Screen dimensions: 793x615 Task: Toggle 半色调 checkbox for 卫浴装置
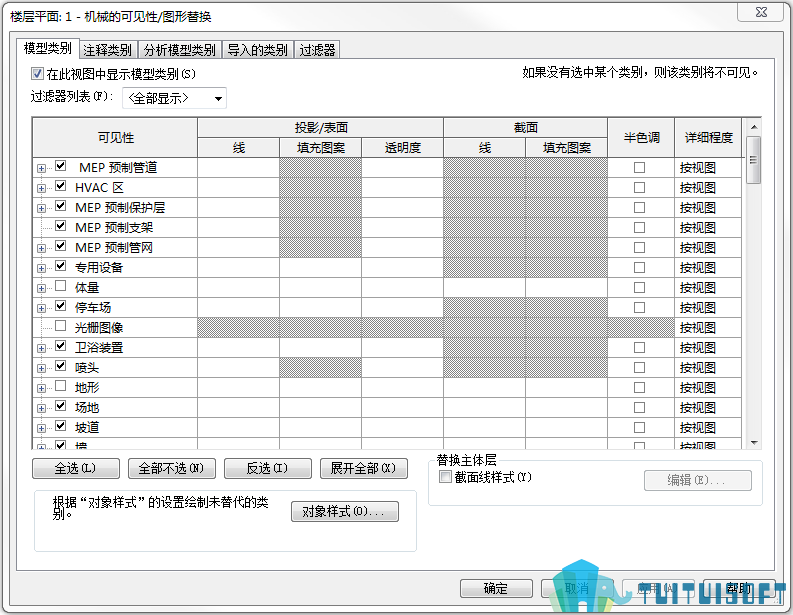640,348
